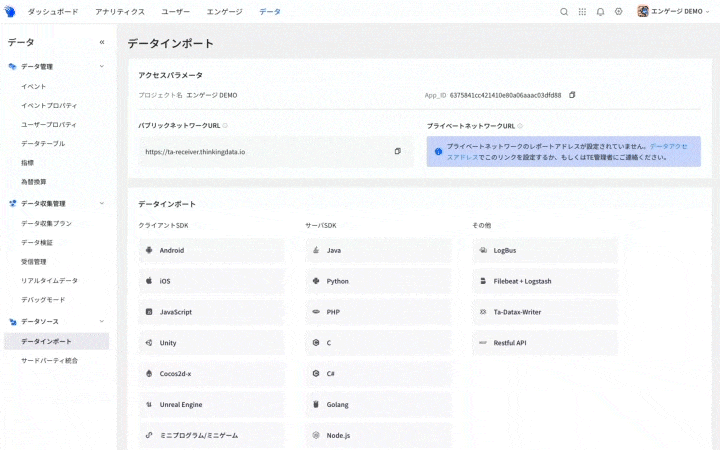Click the JavaScript SDK icon

[x=149, y=312]
